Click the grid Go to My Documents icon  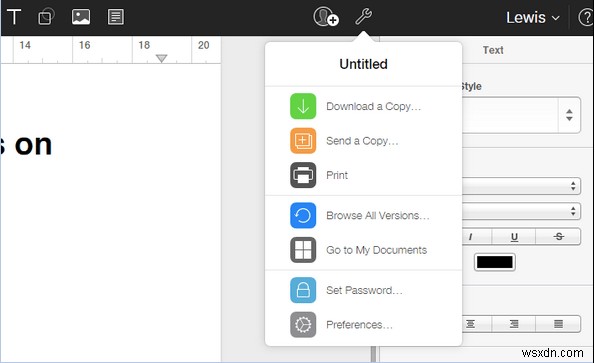(303, 250)
